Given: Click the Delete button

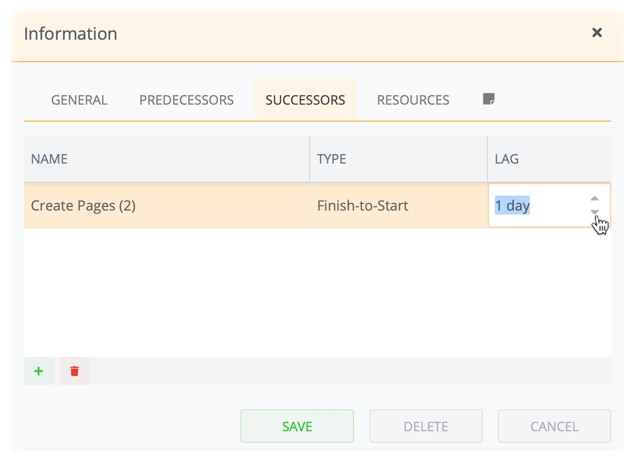Looking at the screenshot, I should point(426,426).
